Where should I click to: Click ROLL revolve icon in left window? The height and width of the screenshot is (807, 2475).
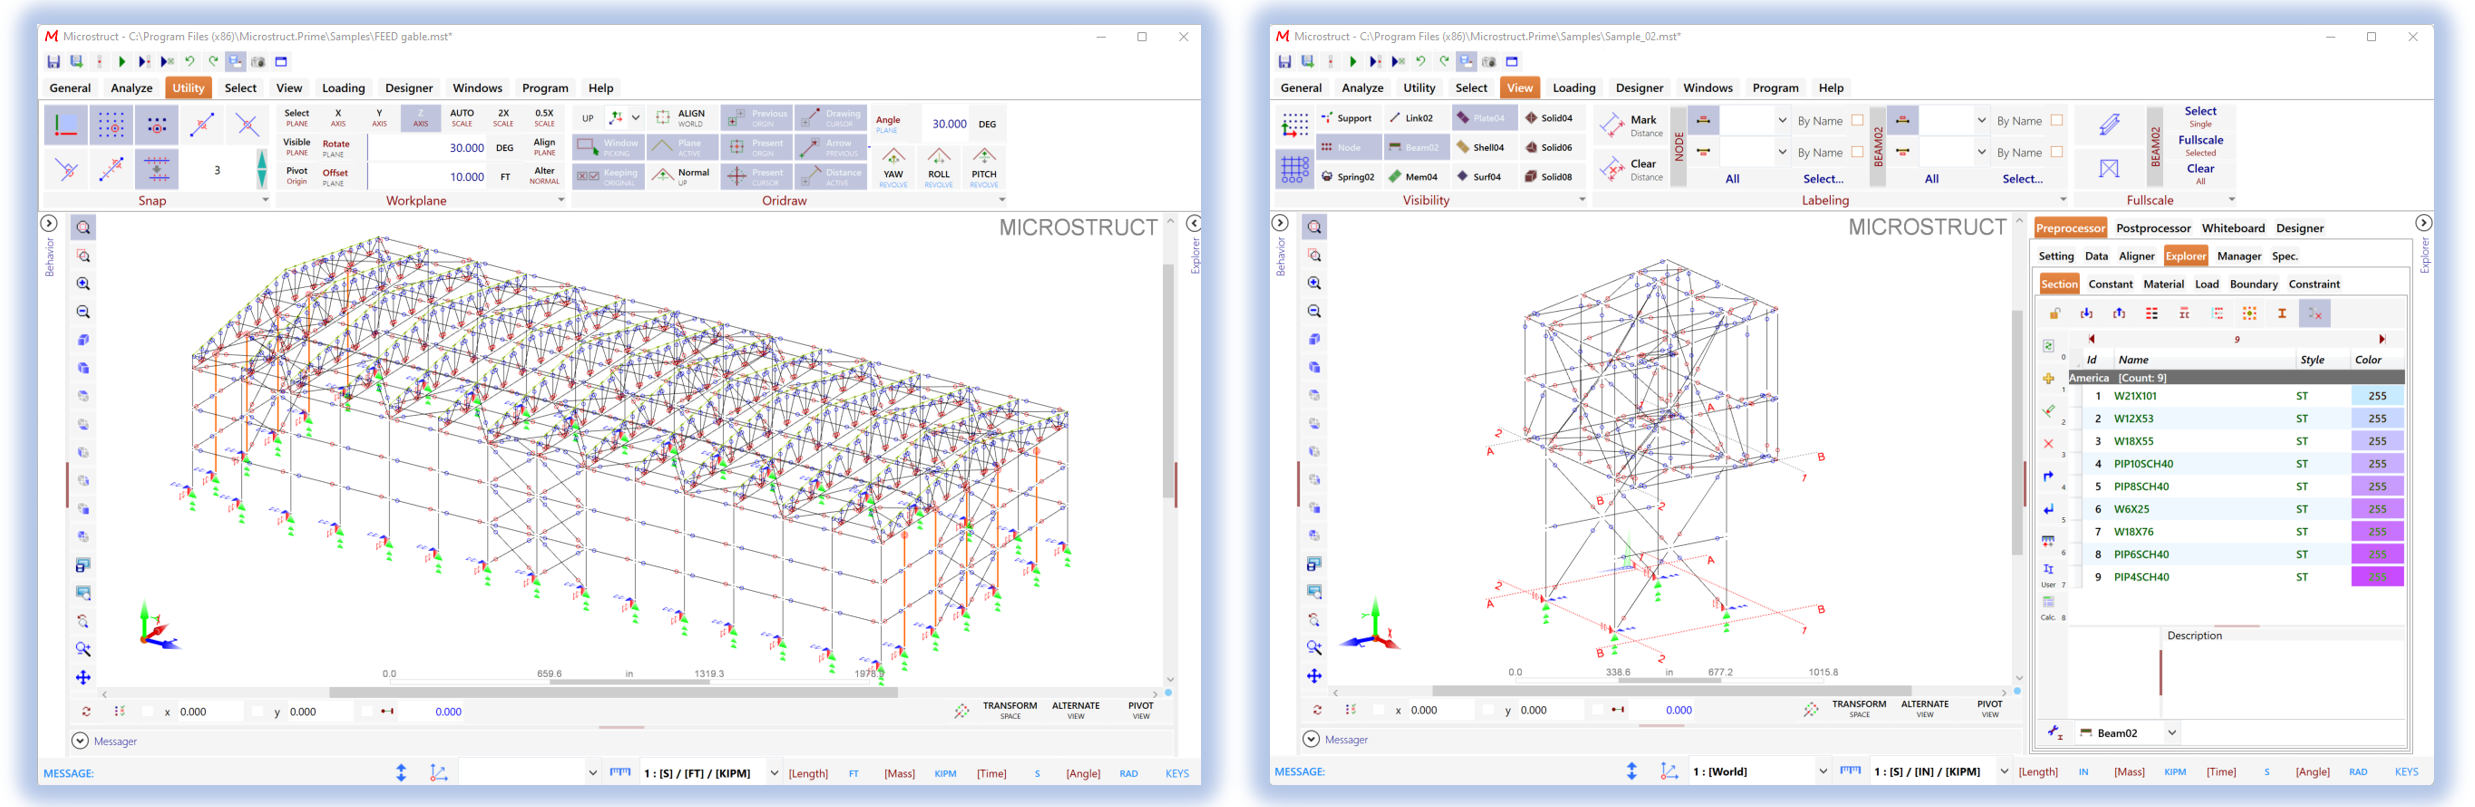(938, 167)
